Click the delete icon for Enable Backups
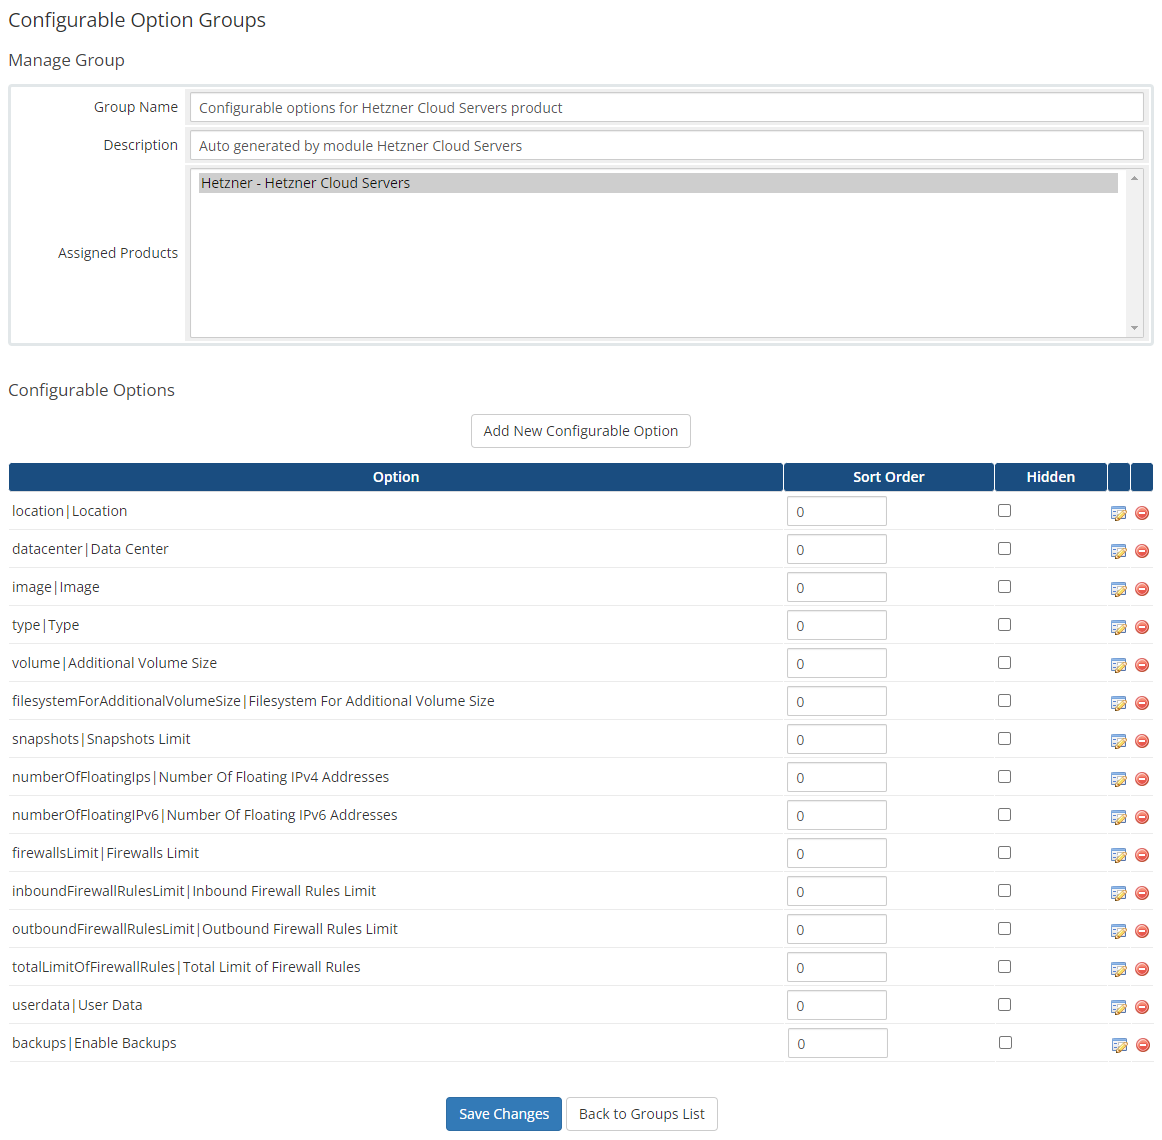Image resolution: width=1162 pixels, height=1140 pixels. 1142,1044
